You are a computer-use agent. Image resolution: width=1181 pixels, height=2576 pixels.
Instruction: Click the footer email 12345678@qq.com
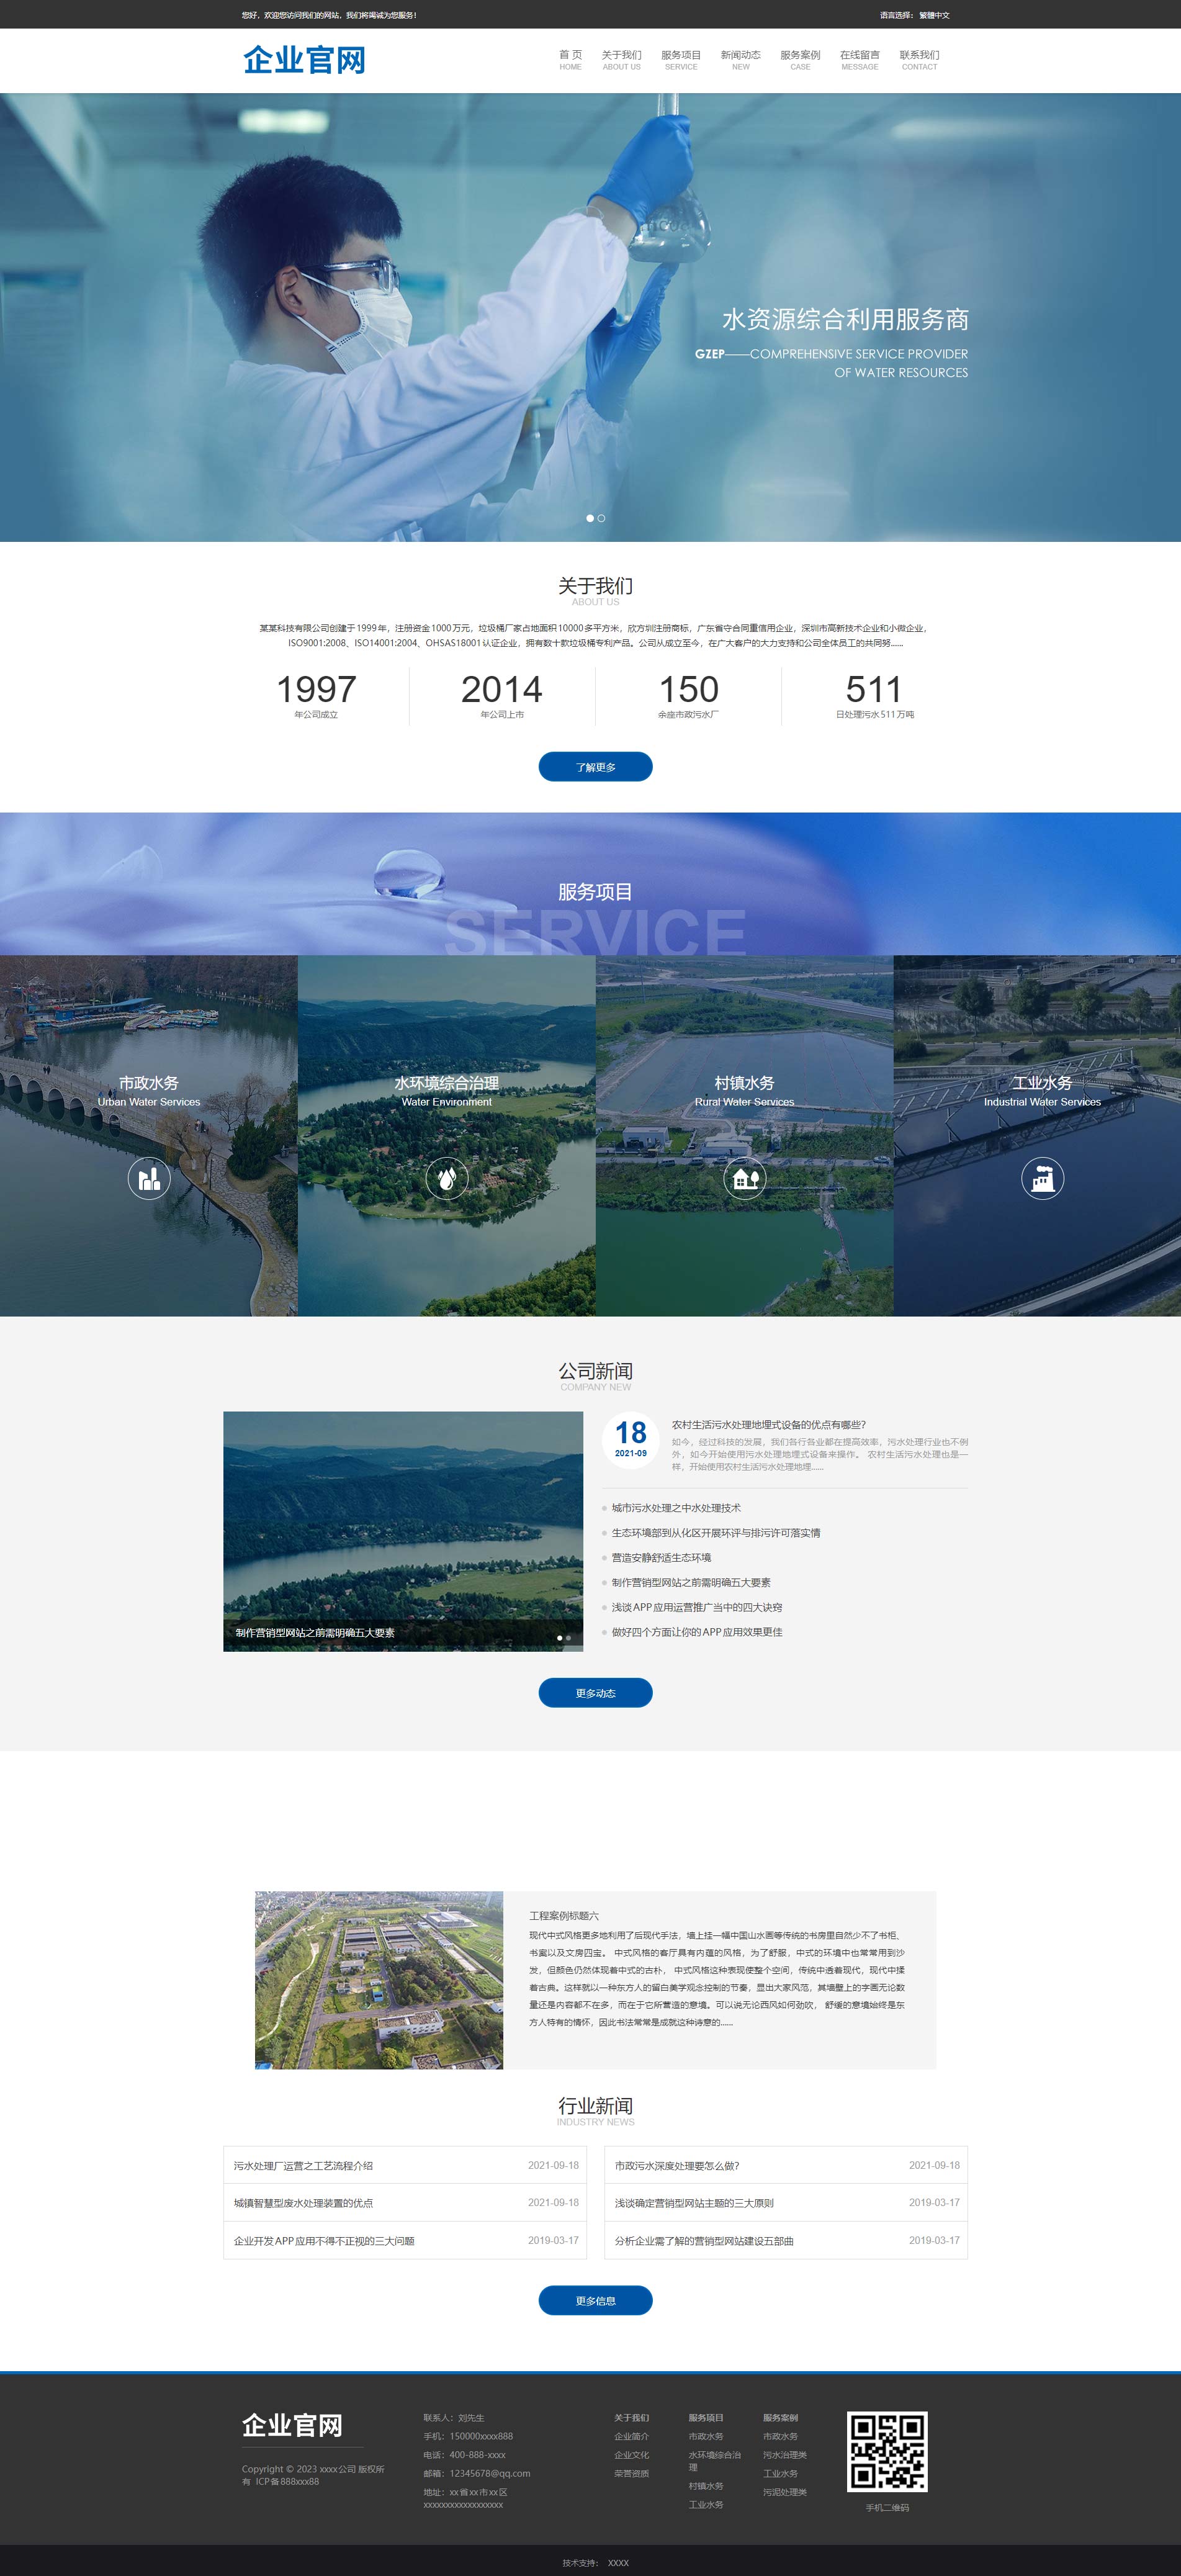[x=490, y=2474]
